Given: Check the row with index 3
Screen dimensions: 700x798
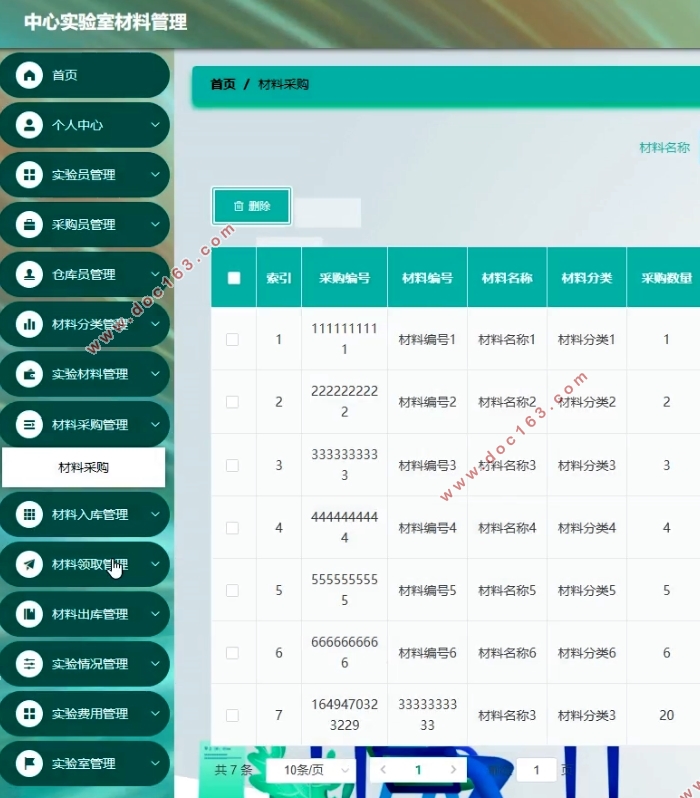Looking at the screenshot, I should [232, 465].
